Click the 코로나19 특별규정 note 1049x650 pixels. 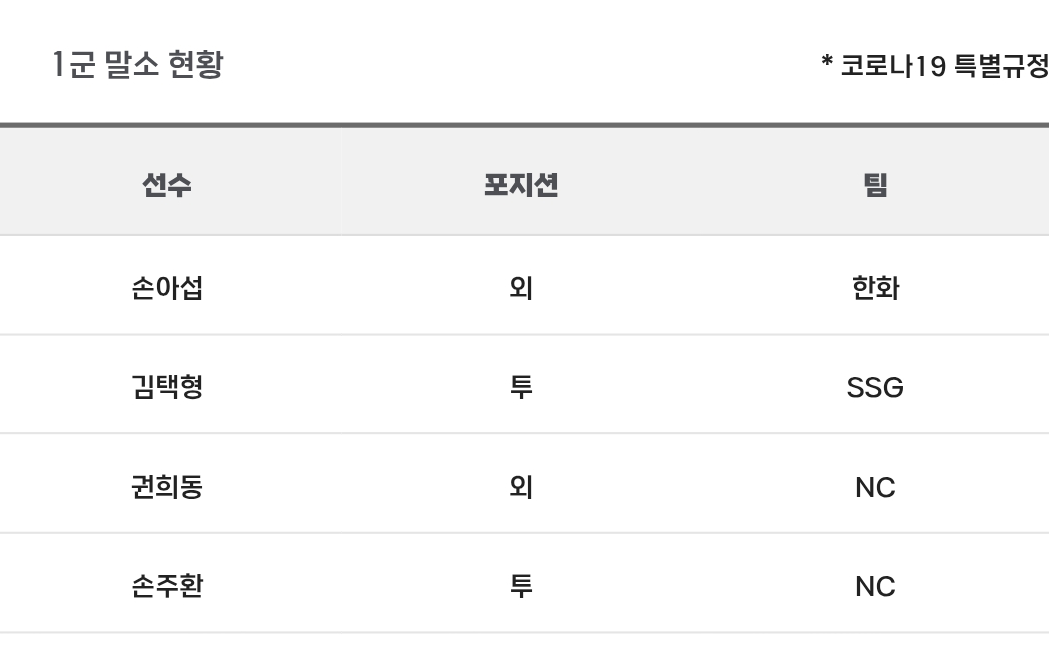(x=944, y=66)
